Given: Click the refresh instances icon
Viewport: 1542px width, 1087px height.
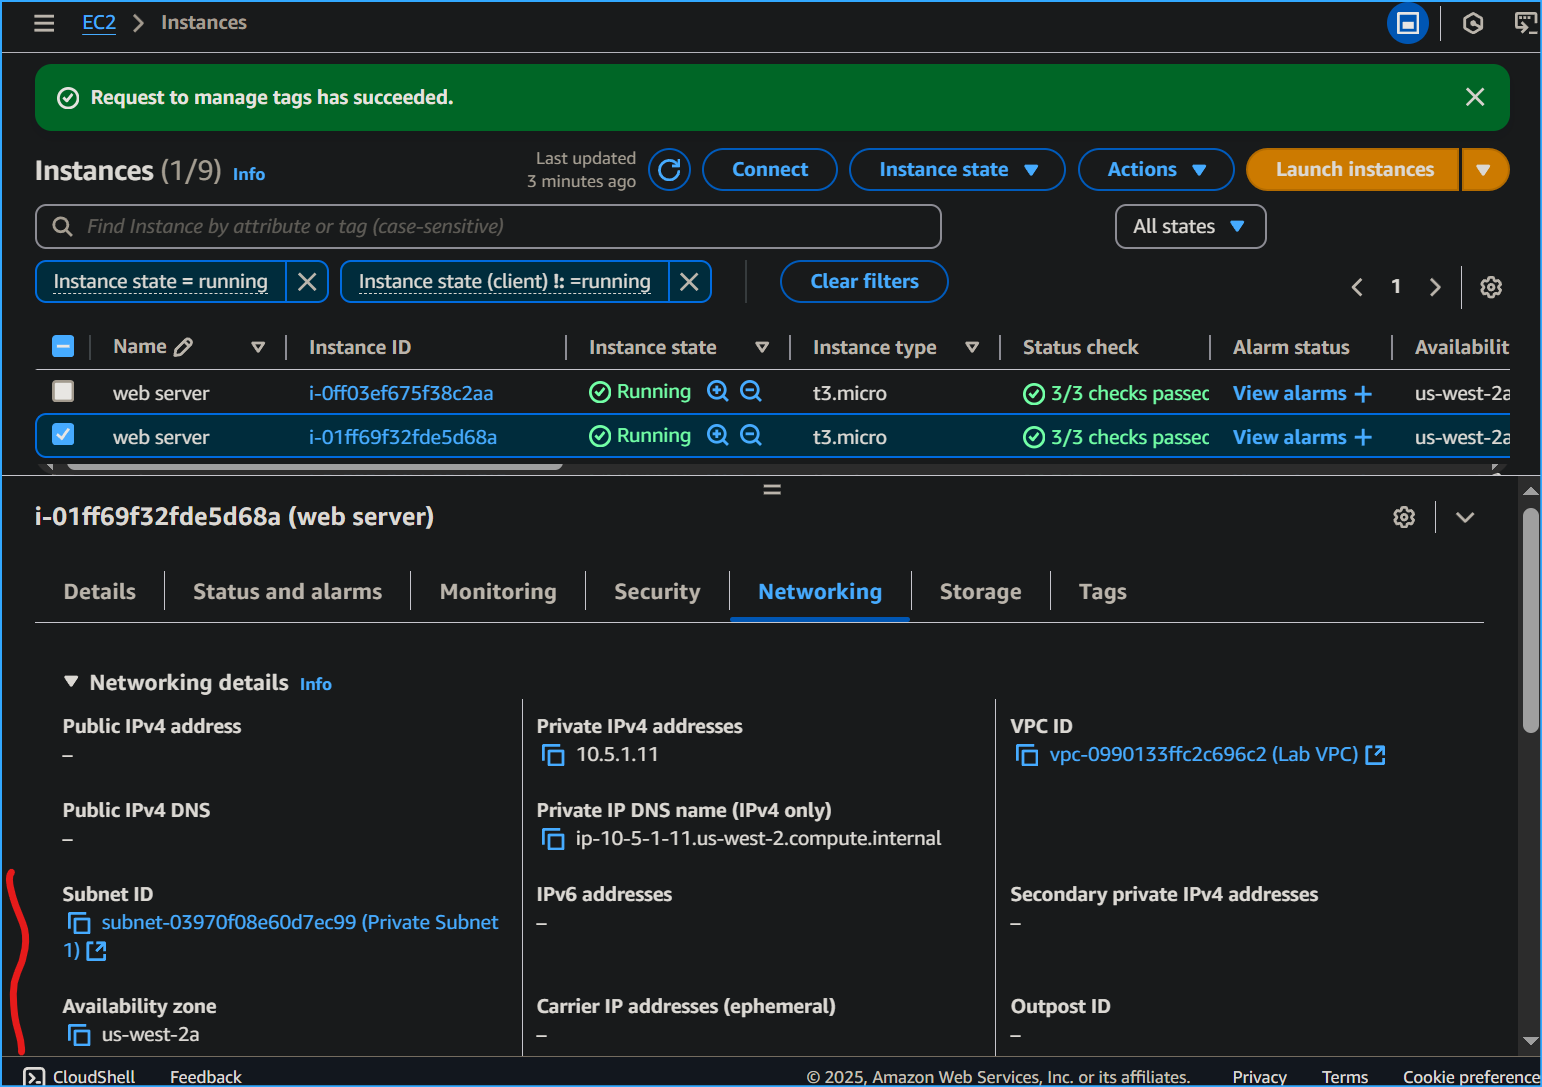Looking at the screenshot, I should (x=669, y=170).
